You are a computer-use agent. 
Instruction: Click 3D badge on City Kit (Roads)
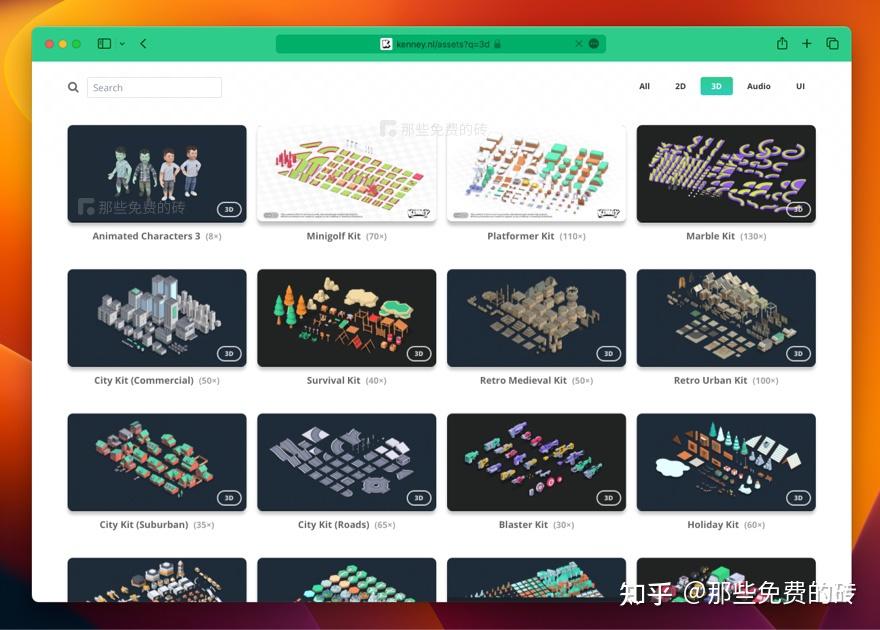point(419,498)
